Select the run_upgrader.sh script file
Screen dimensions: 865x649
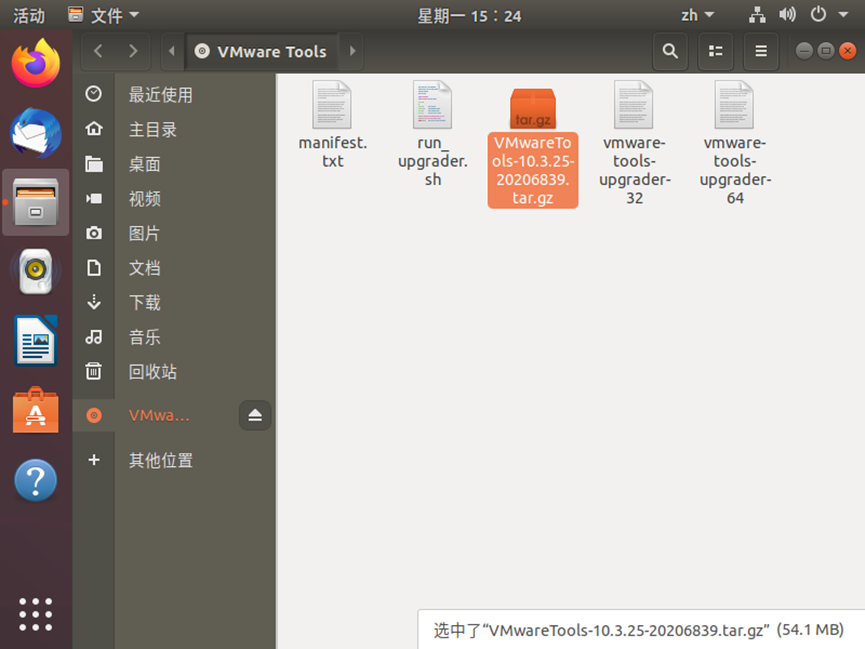point(433,134)
